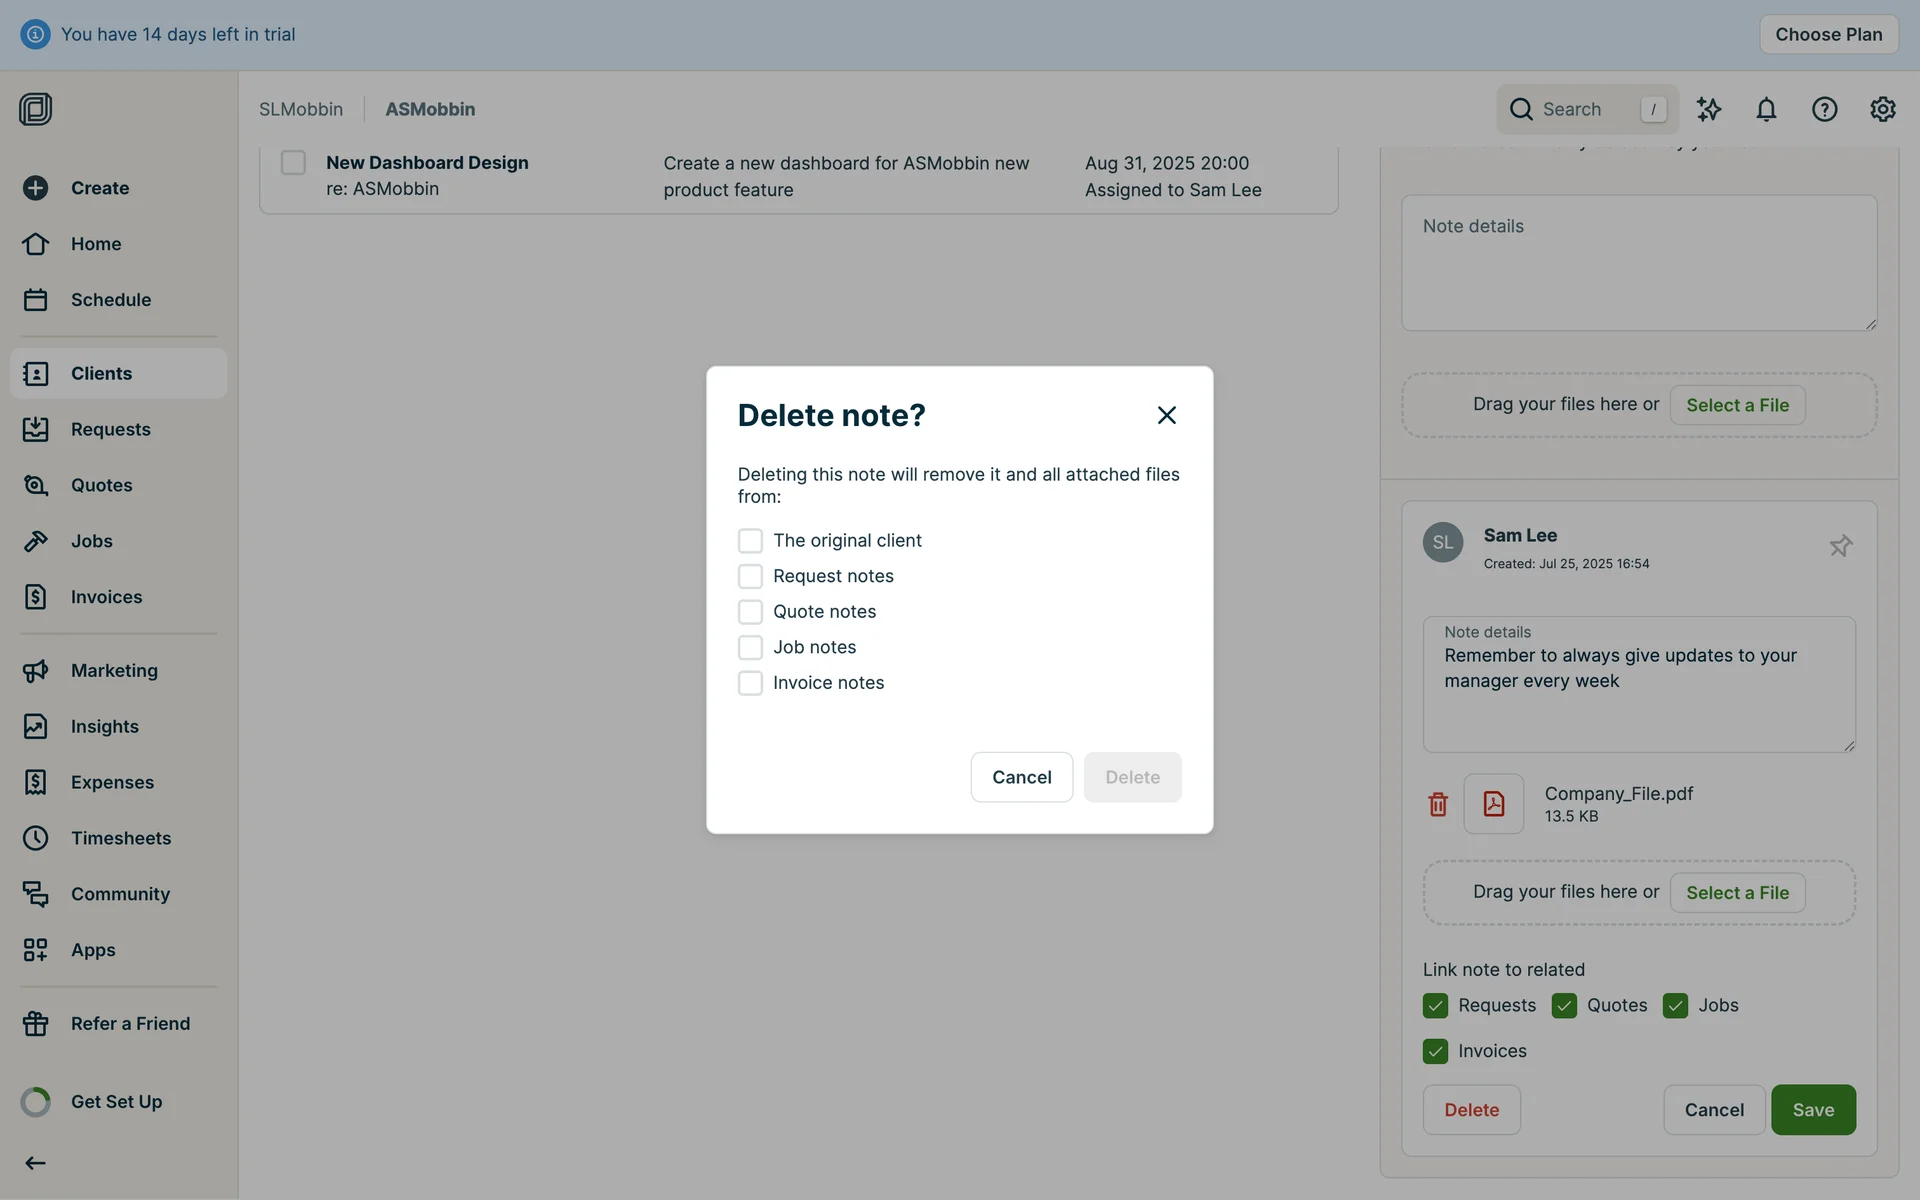Click the Search field in header

coord(1585,109)
